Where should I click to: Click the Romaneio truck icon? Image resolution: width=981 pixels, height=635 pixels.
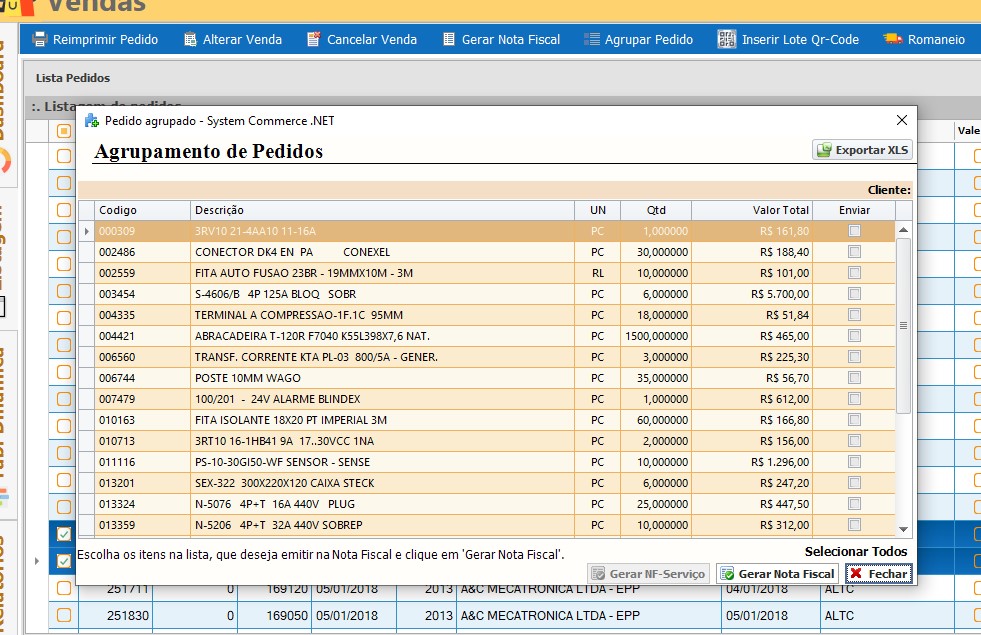pyautogui.click(x=893, y=40)
